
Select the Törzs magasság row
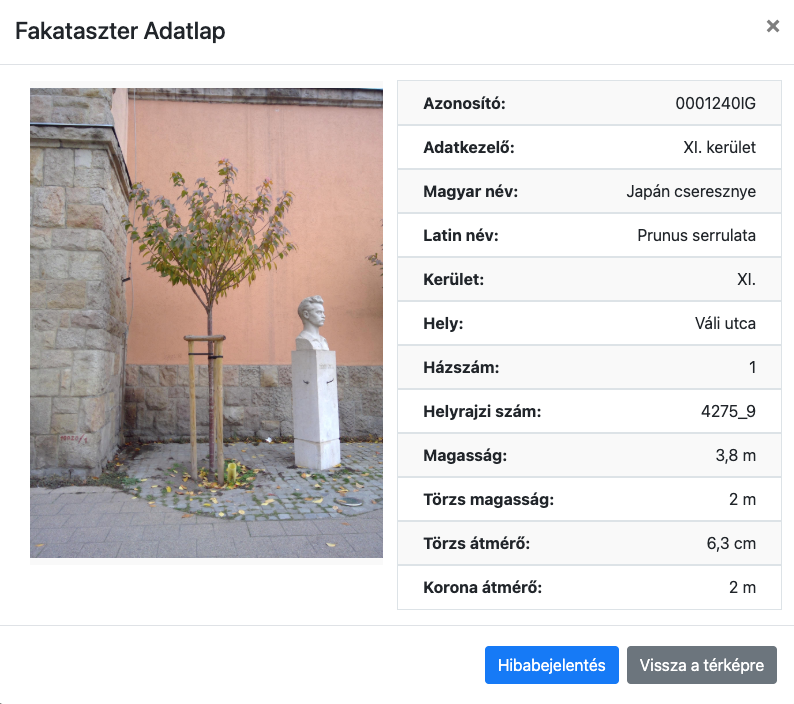(589, 499)
